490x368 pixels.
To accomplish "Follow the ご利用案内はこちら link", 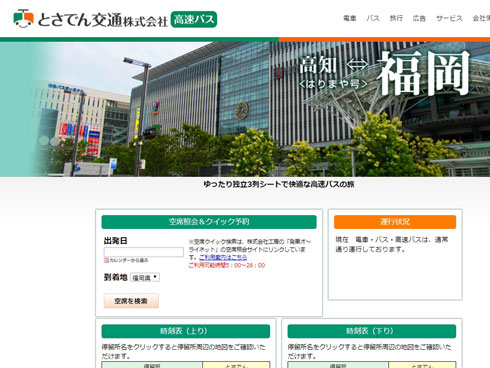I will (223, 257).
